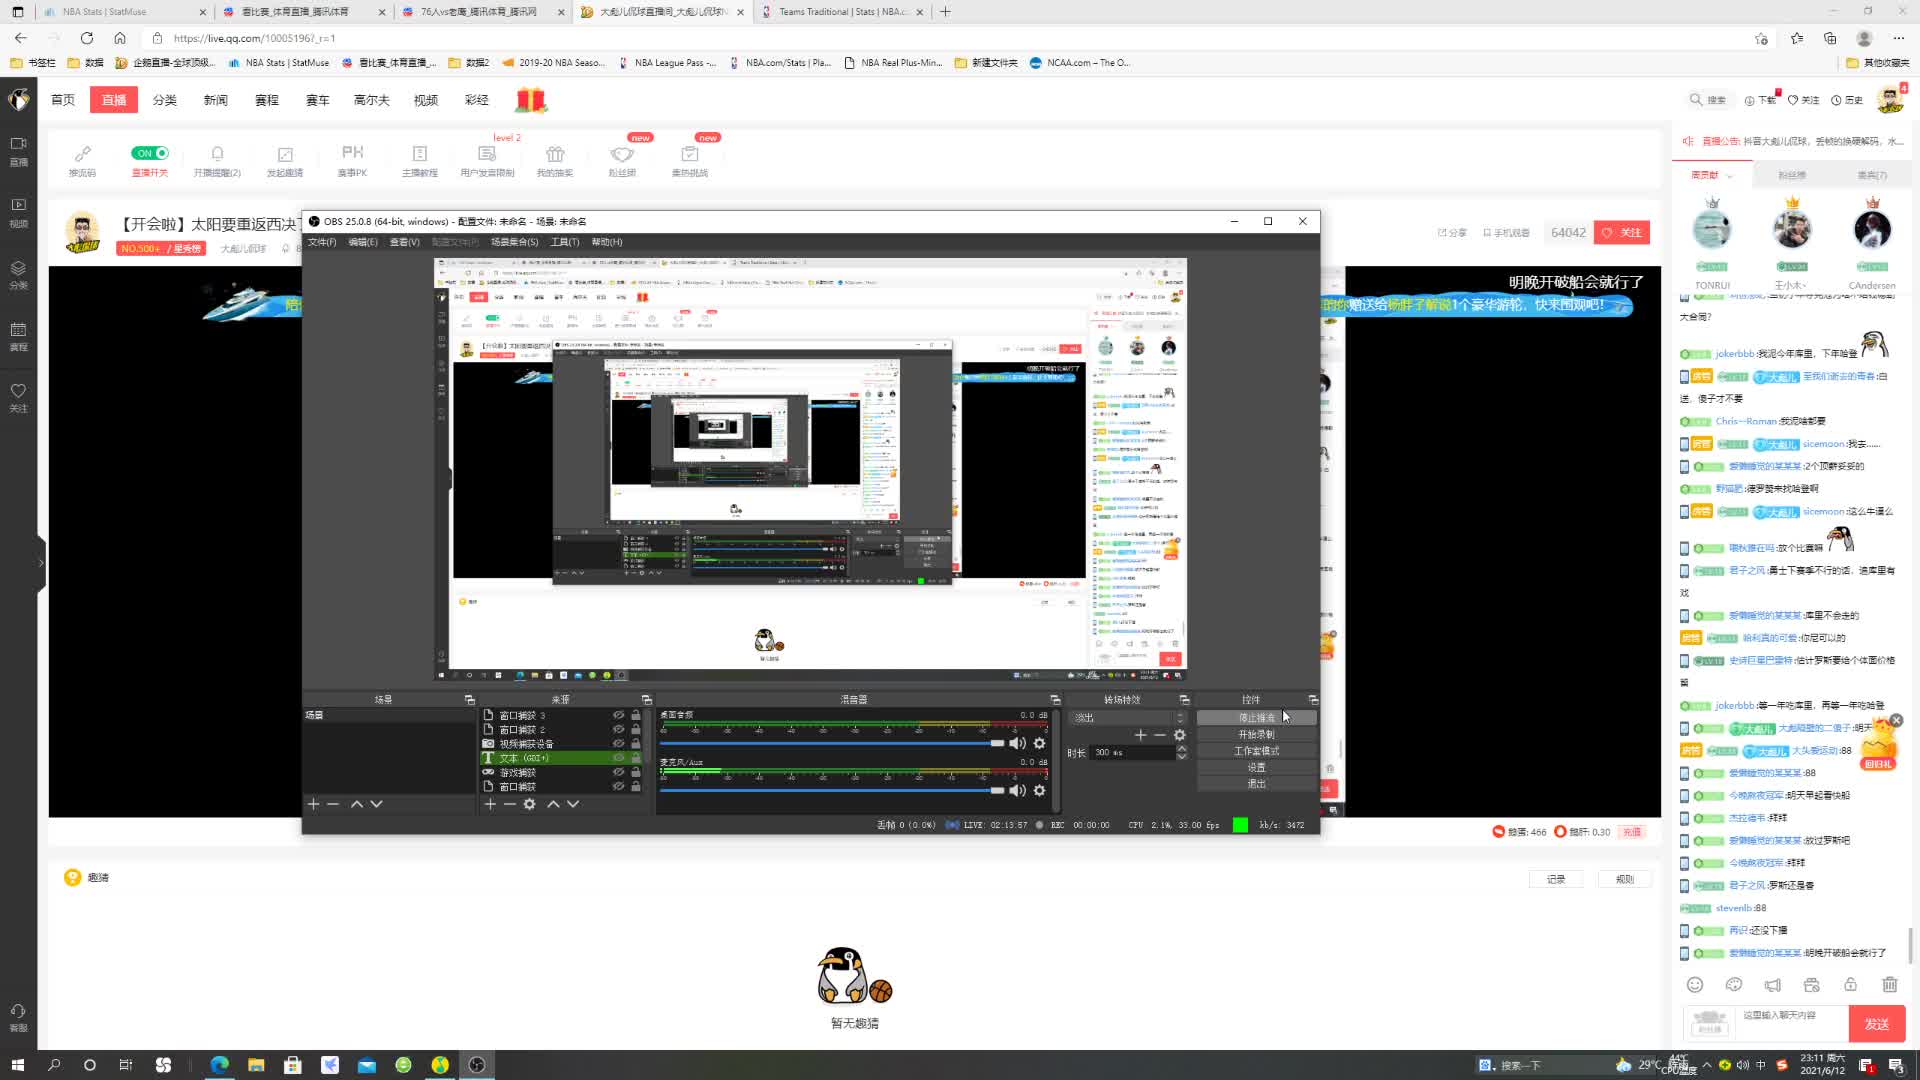
Task: Move selected source up with arrow
Action: [553, 804]
